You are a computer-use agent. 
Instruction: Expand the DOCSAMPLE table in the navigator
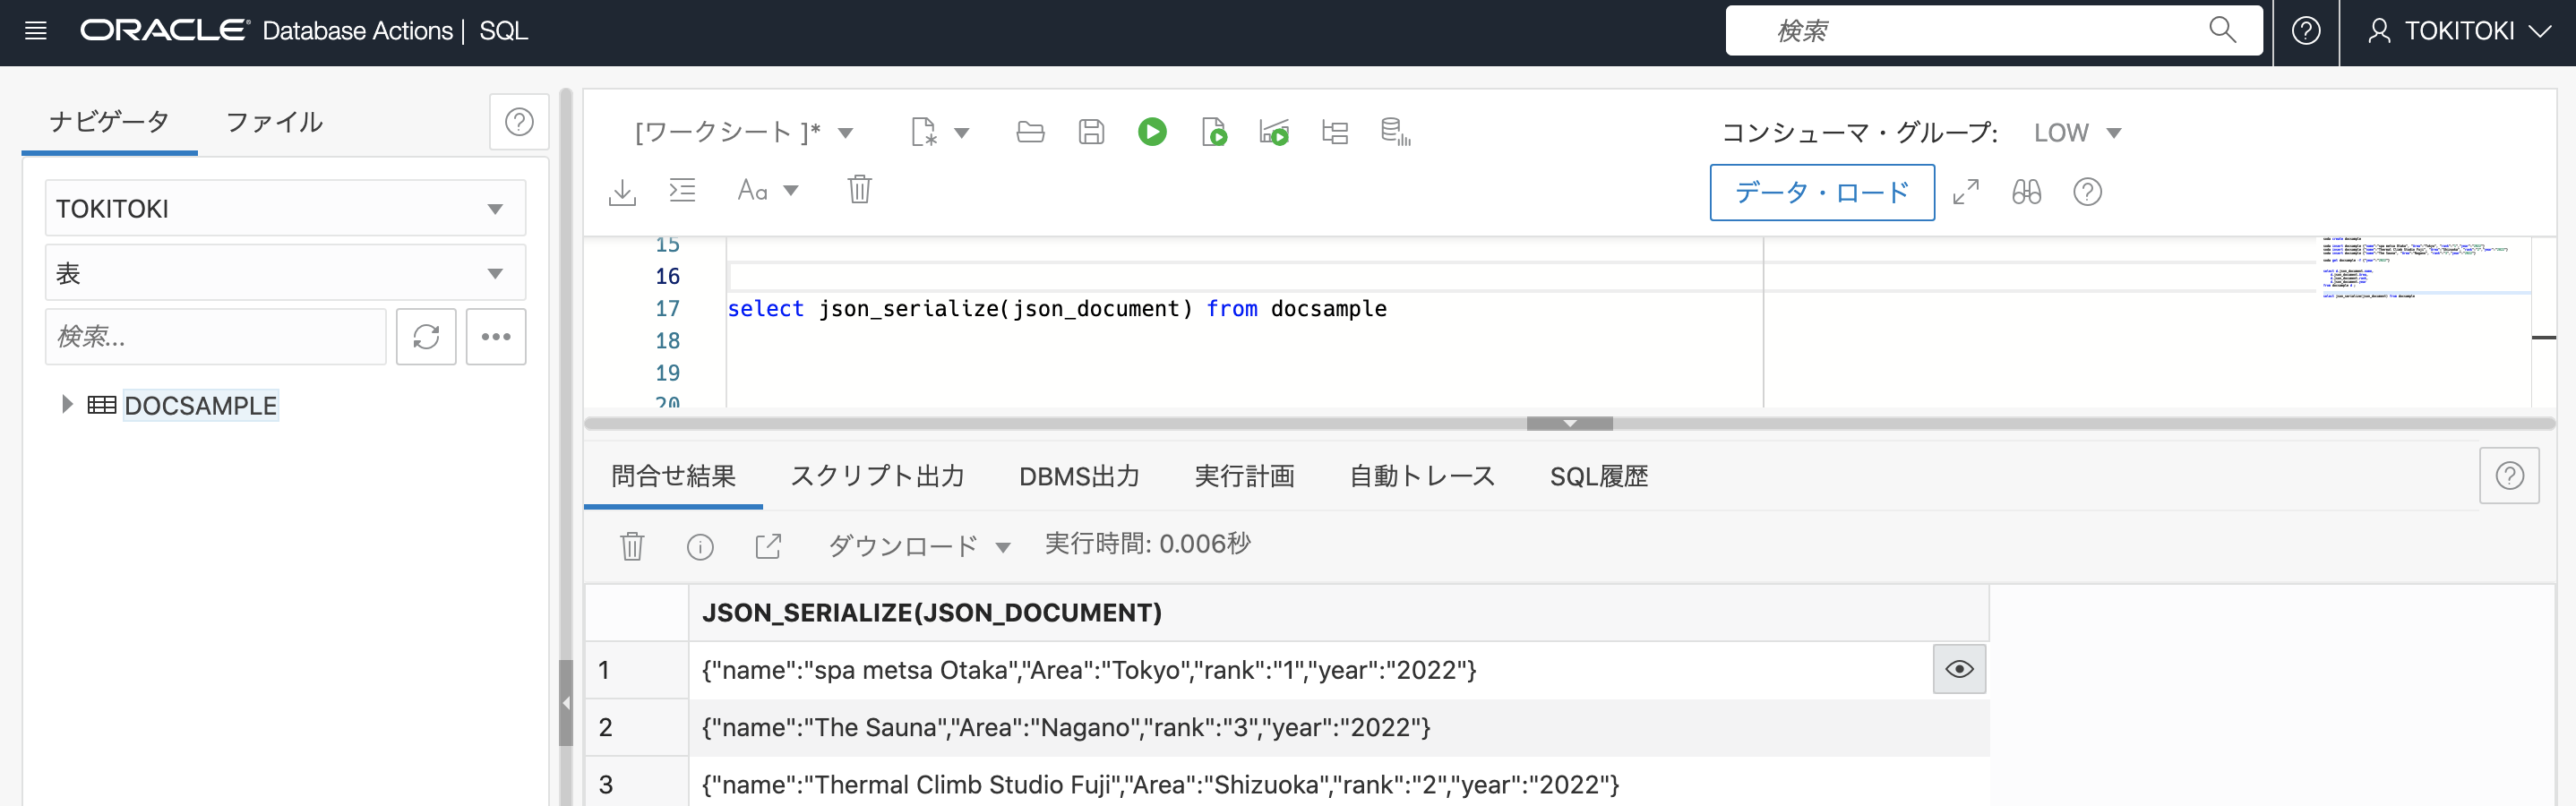point(67,404)
